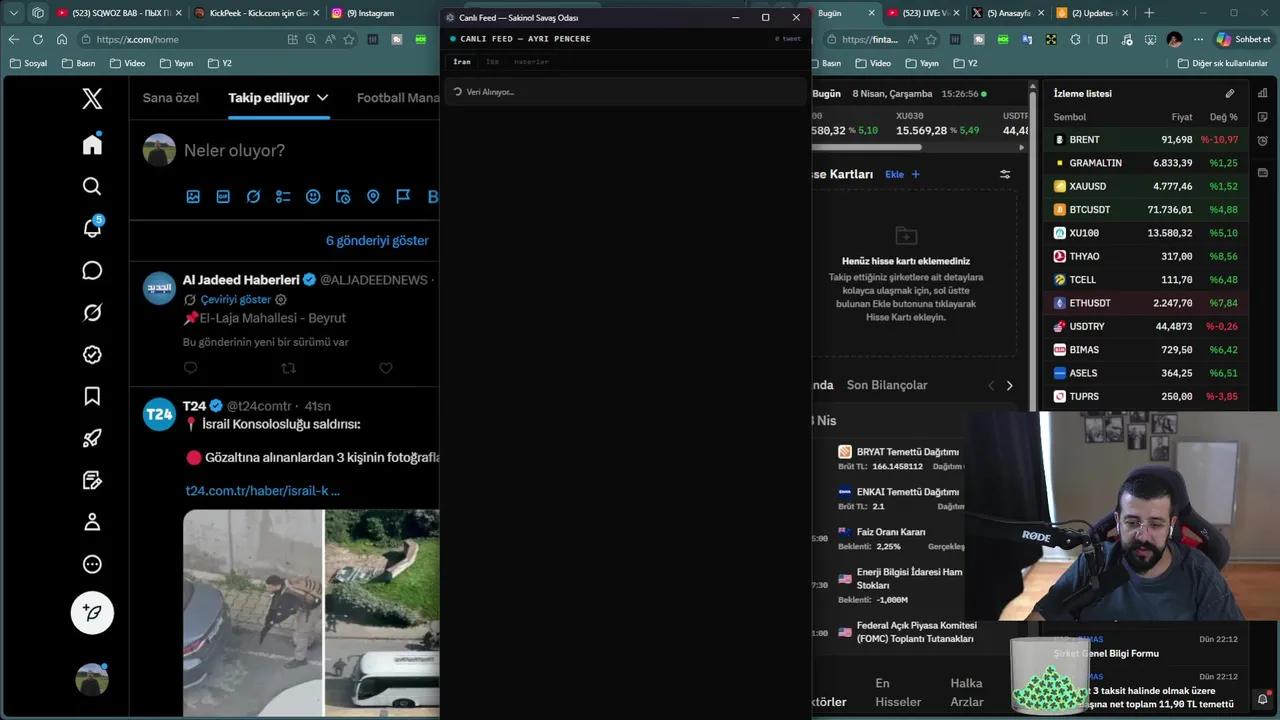Switch to the Halka Arzlar tab
Screen dimensions: 1280x720
(966, 692)
